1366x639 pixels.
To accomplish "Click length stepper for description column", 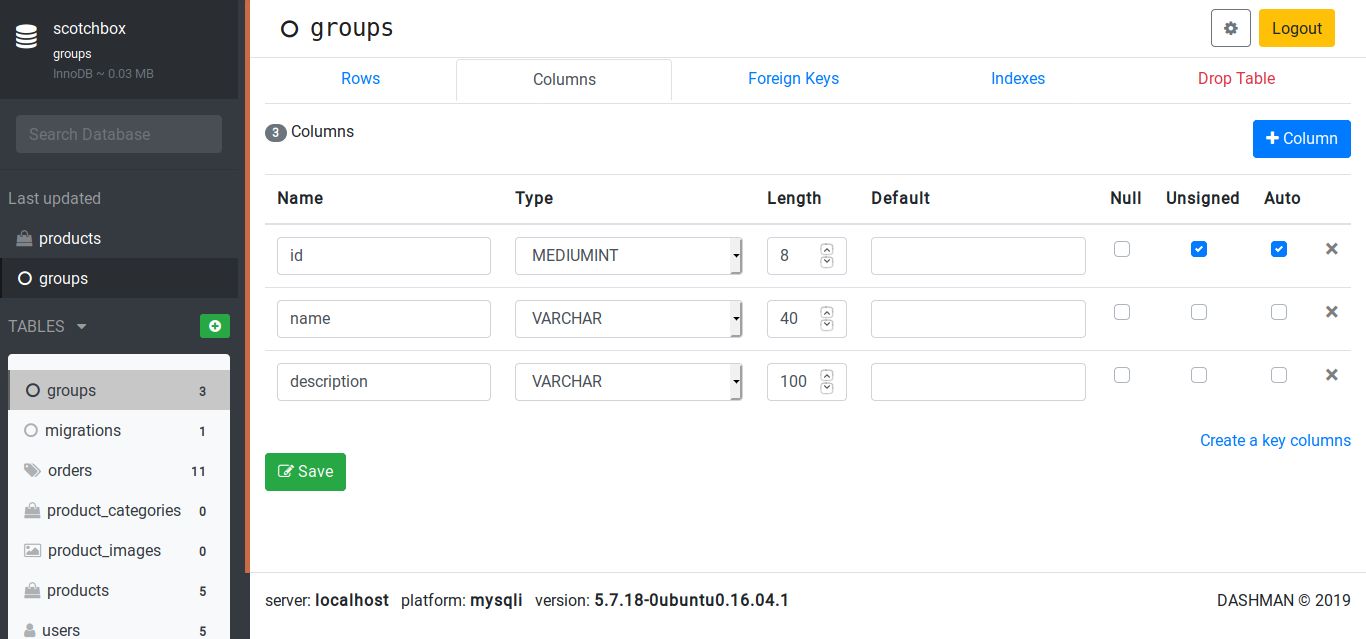I will [826, 382].
